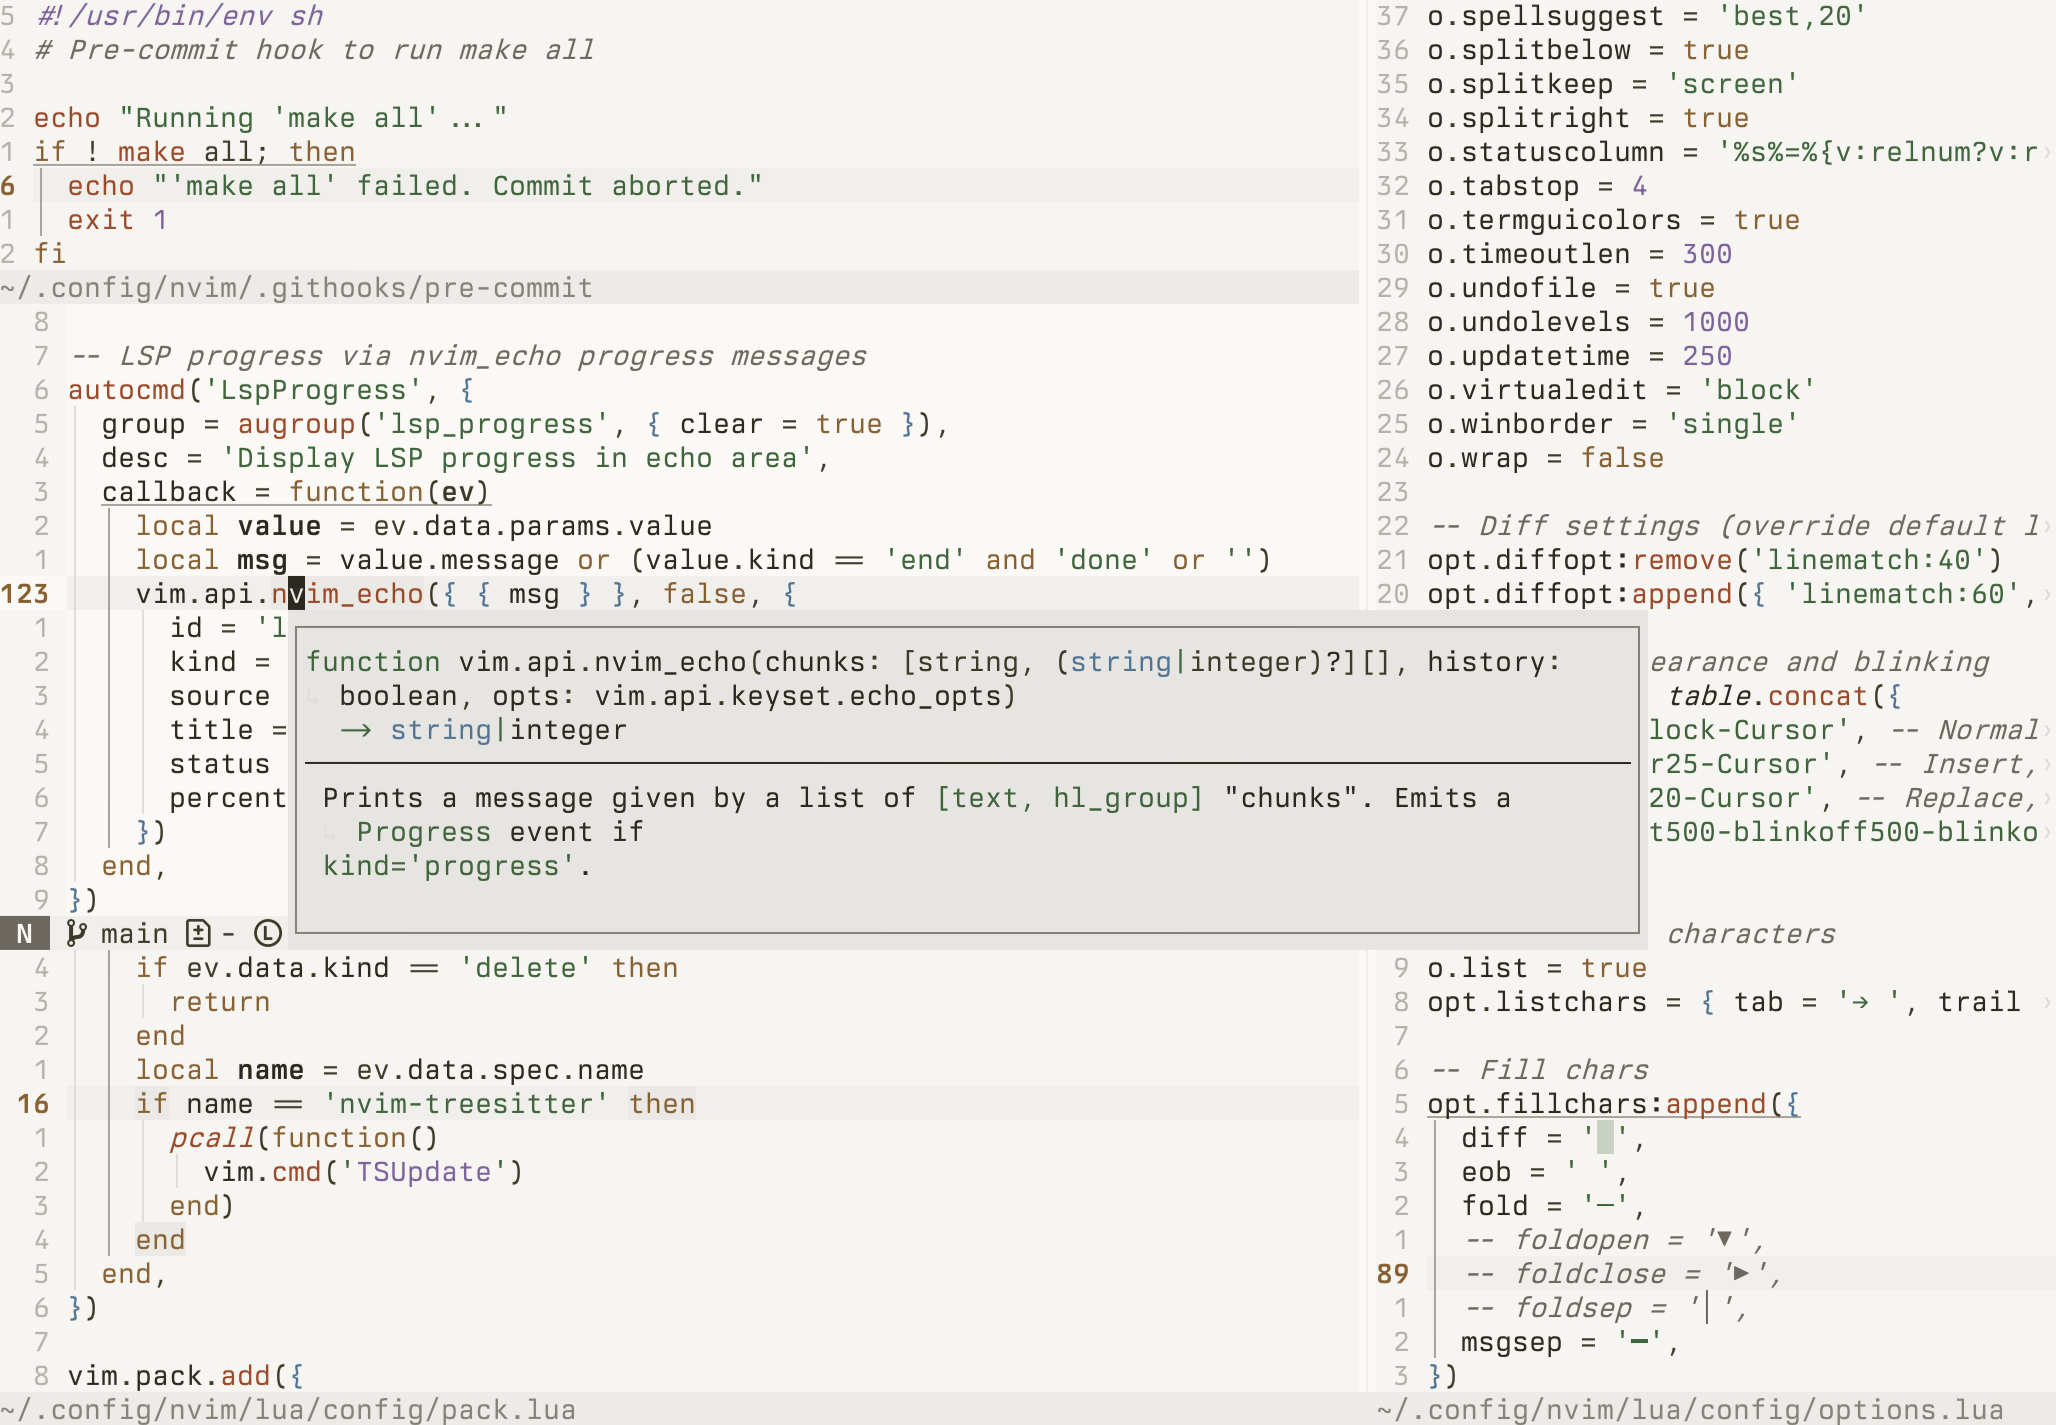Click the foldclose right-triangle glyph

(1741, 1273)
